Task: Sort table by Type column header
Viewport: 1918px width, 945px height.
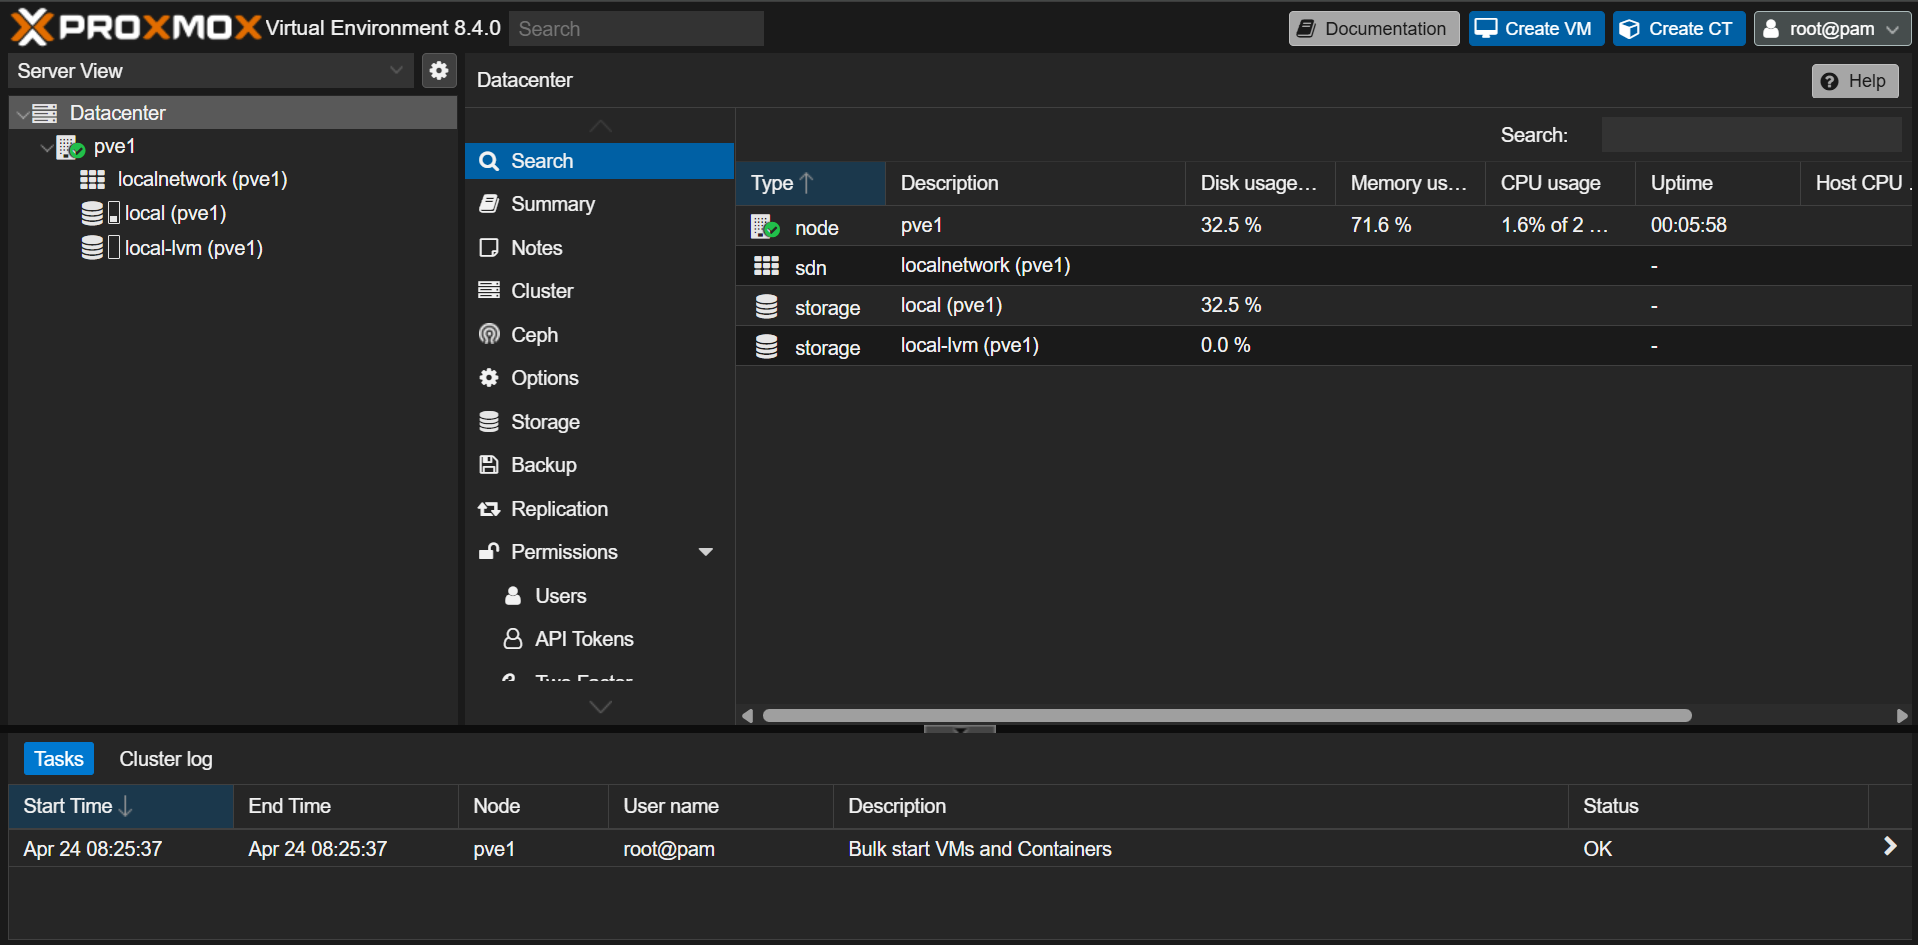Action: [810, 183]
